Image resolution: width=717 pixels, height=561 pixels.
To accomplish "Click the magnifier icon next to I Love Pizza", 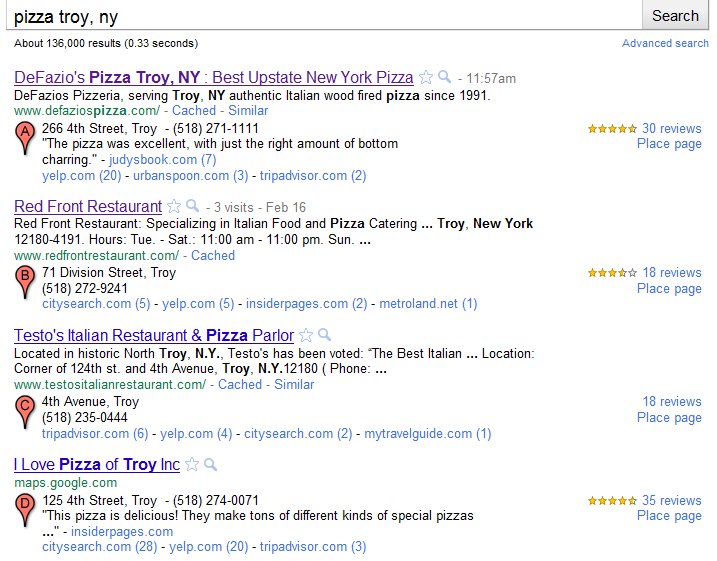I will (x=210, y=465).
